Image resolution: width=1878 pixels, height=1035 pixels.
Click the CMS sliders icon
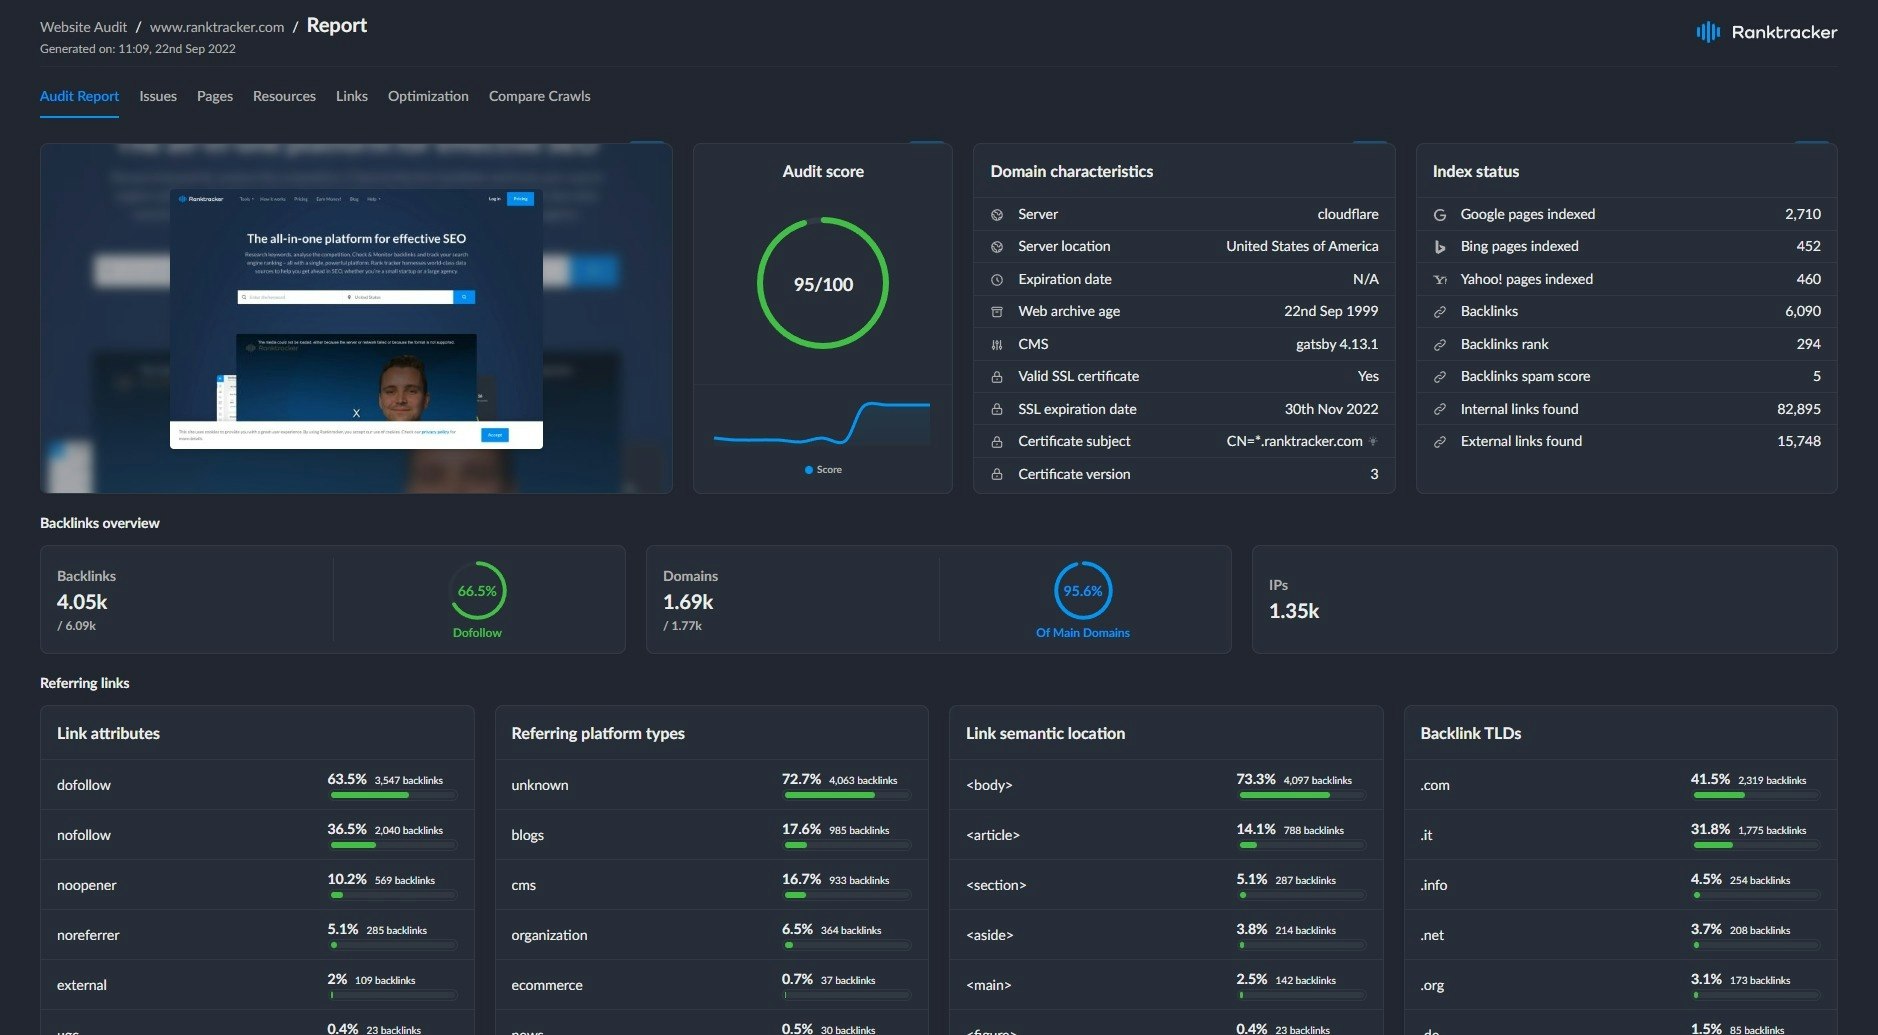point(997,345)
